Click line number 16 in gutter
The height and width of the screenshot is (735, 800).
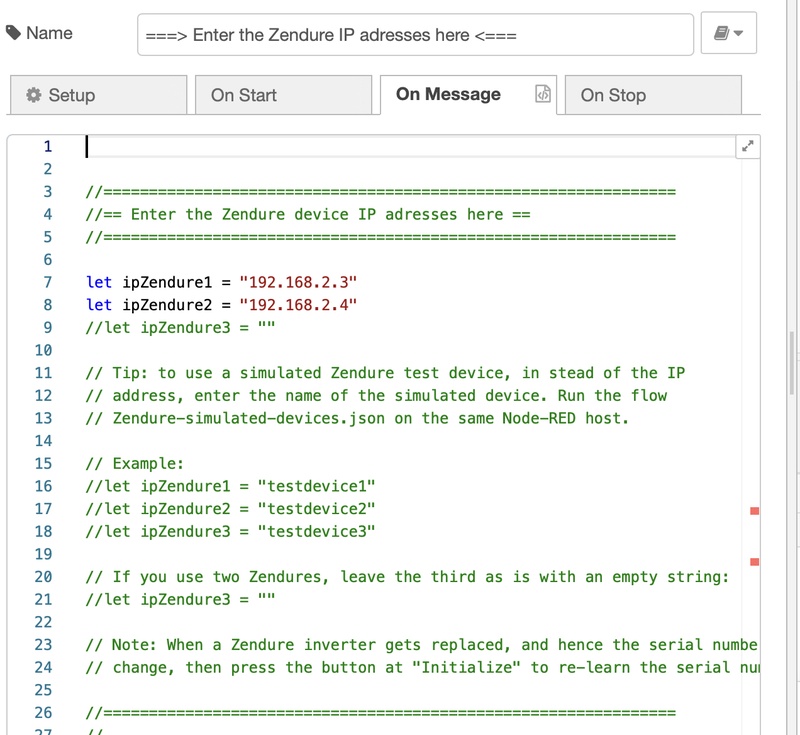point(43,486)
